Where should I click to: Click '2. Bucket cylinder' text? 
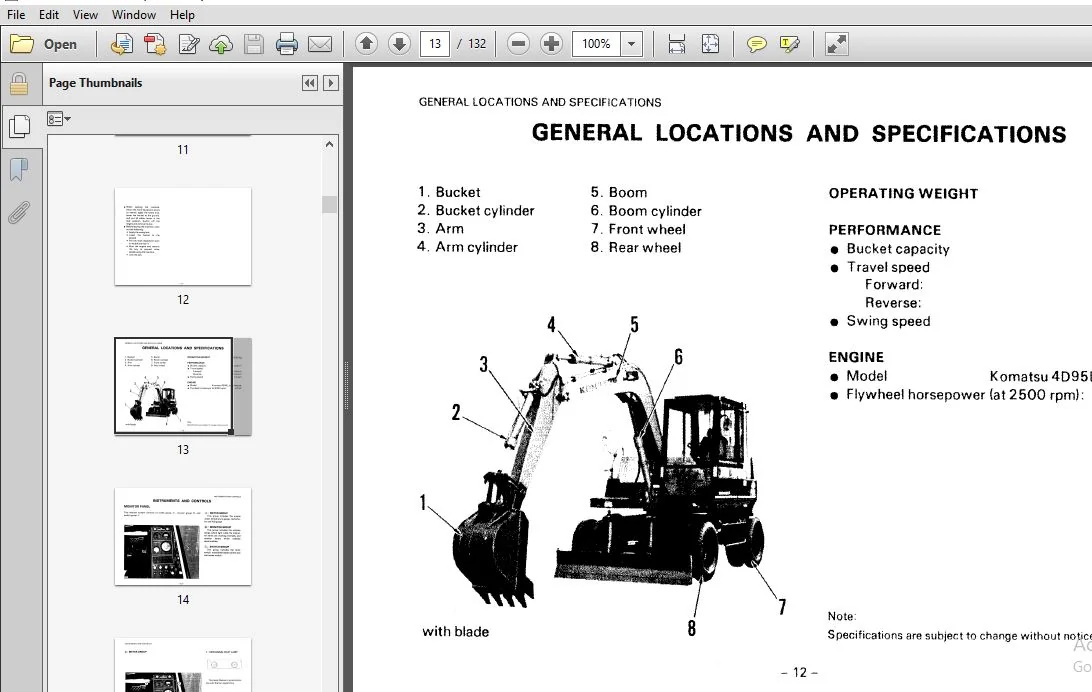tap(476, 210)
